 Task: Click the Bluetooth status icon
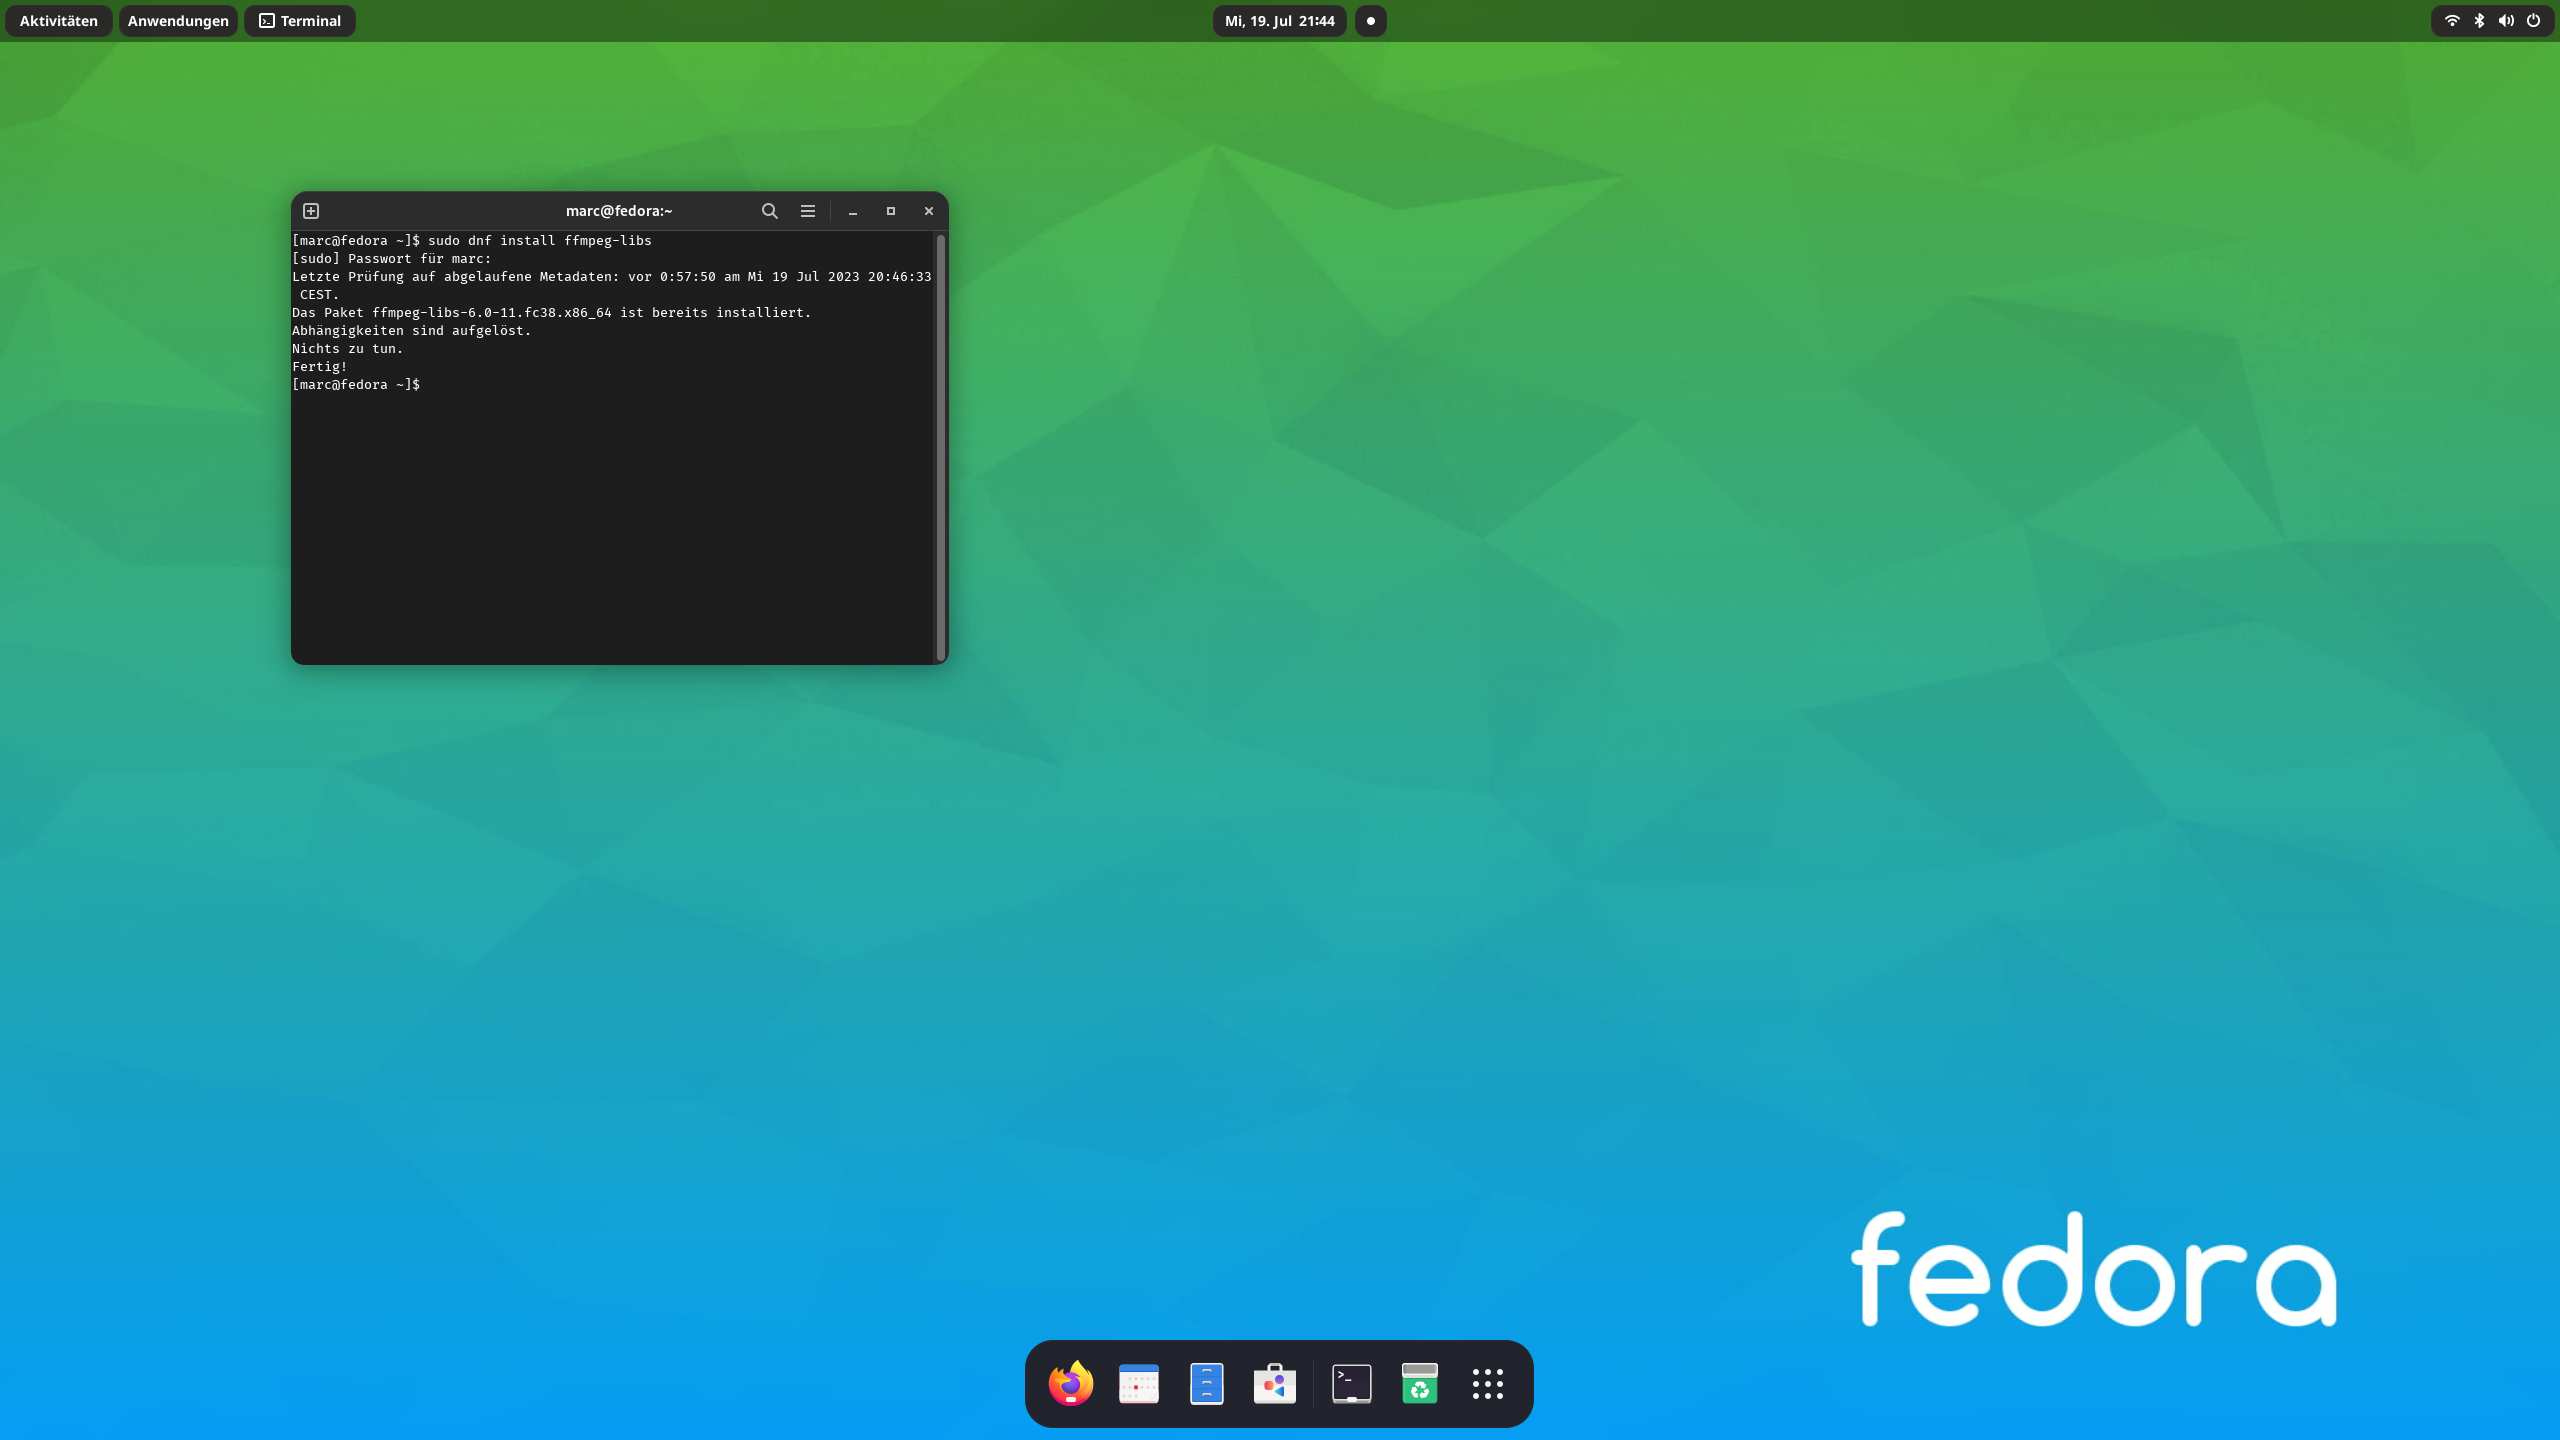click(x=2479, y=21)
